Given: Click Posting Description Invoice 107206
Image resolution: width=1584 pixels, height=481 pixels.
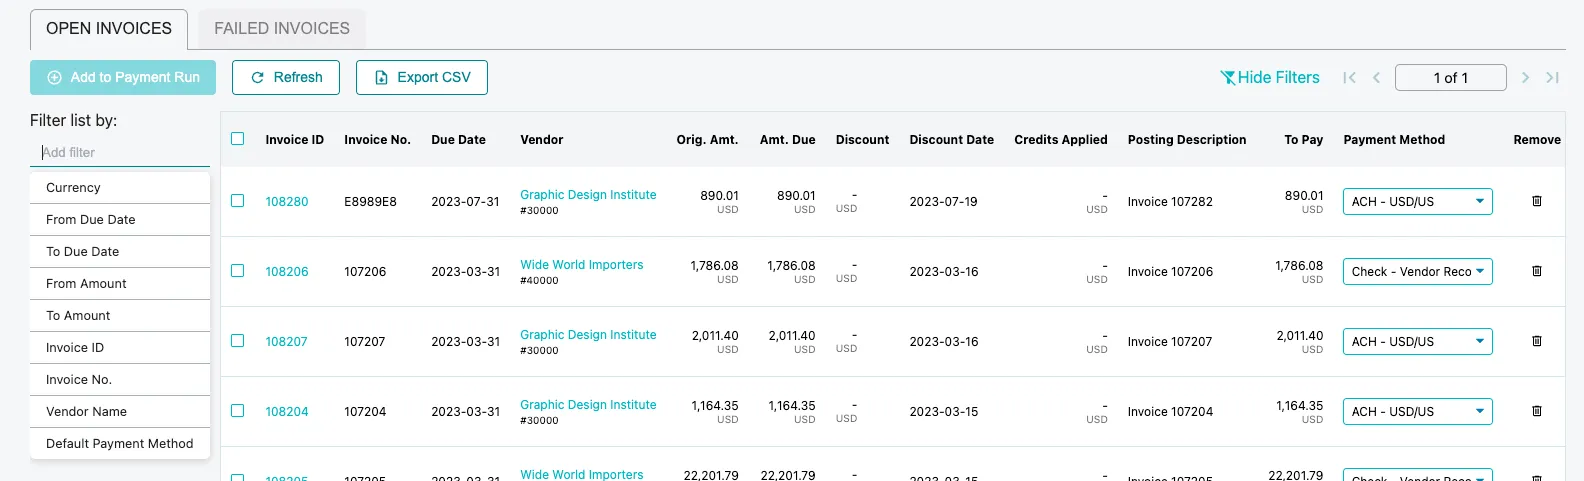Looking at the screenshot, I should click(x=1170, y=272).
